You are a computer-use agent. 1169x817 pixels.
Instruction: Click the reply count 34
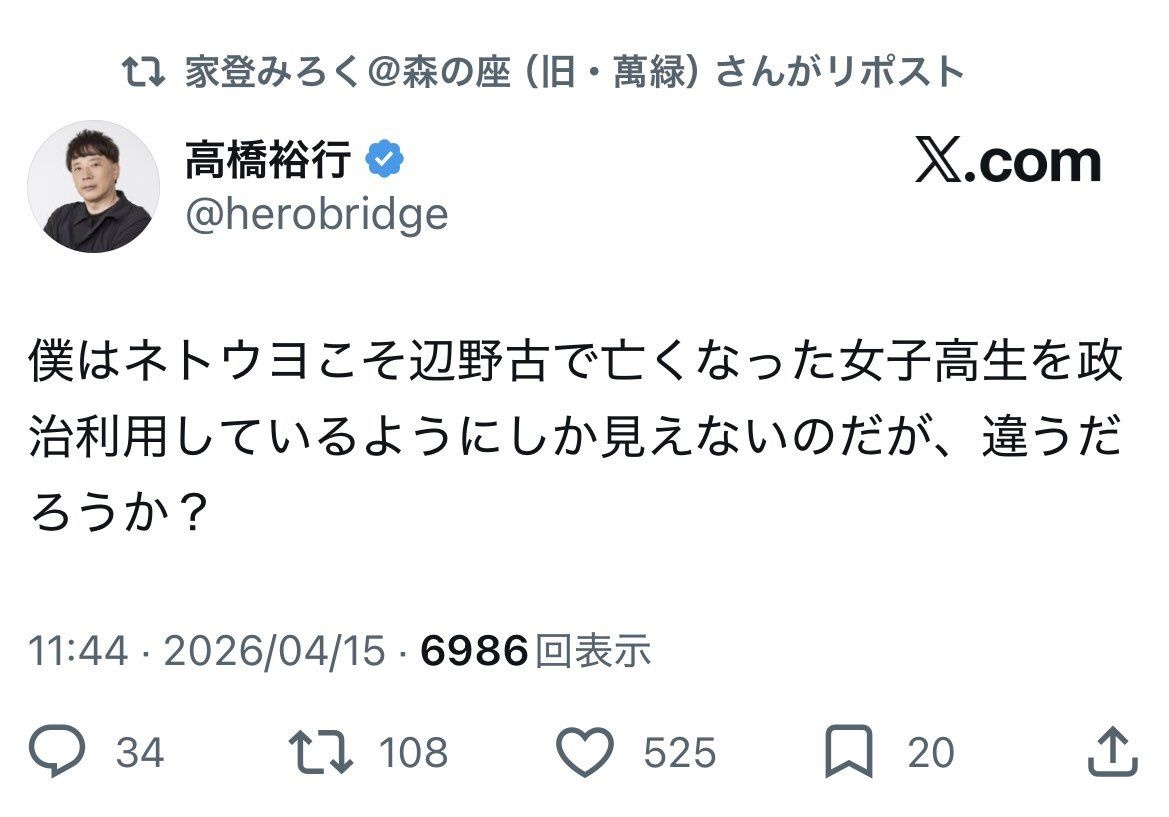pos(140,753)
